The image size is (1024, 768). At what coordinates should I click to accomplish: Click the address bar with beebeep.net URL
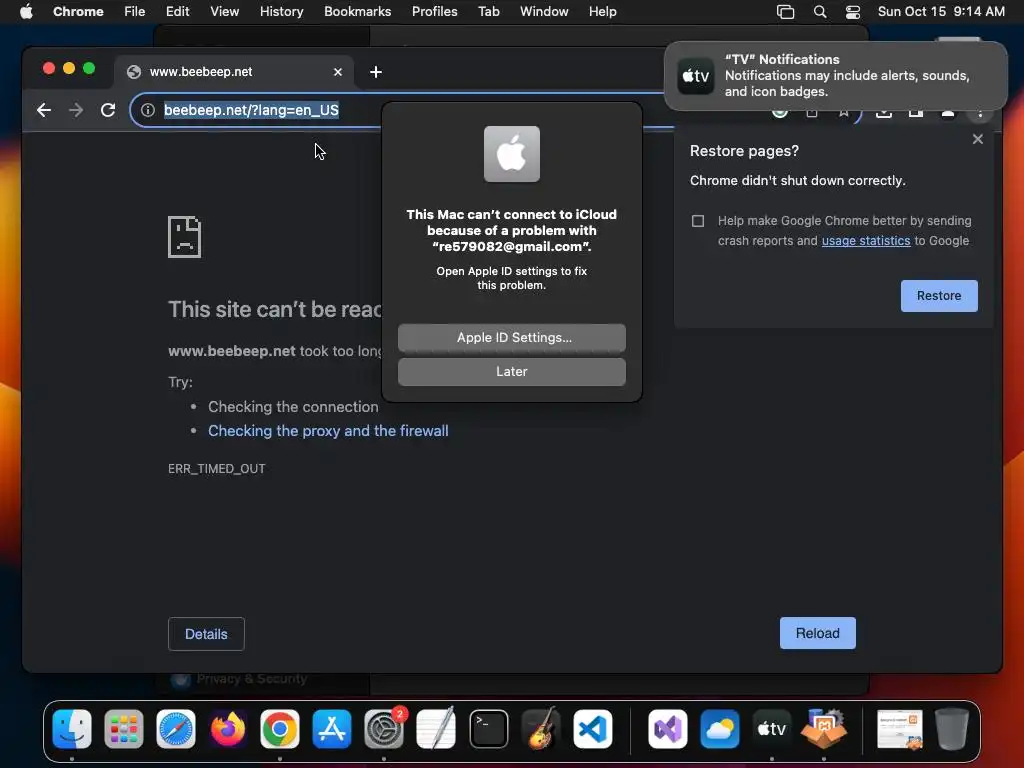[x=251, y=110]
